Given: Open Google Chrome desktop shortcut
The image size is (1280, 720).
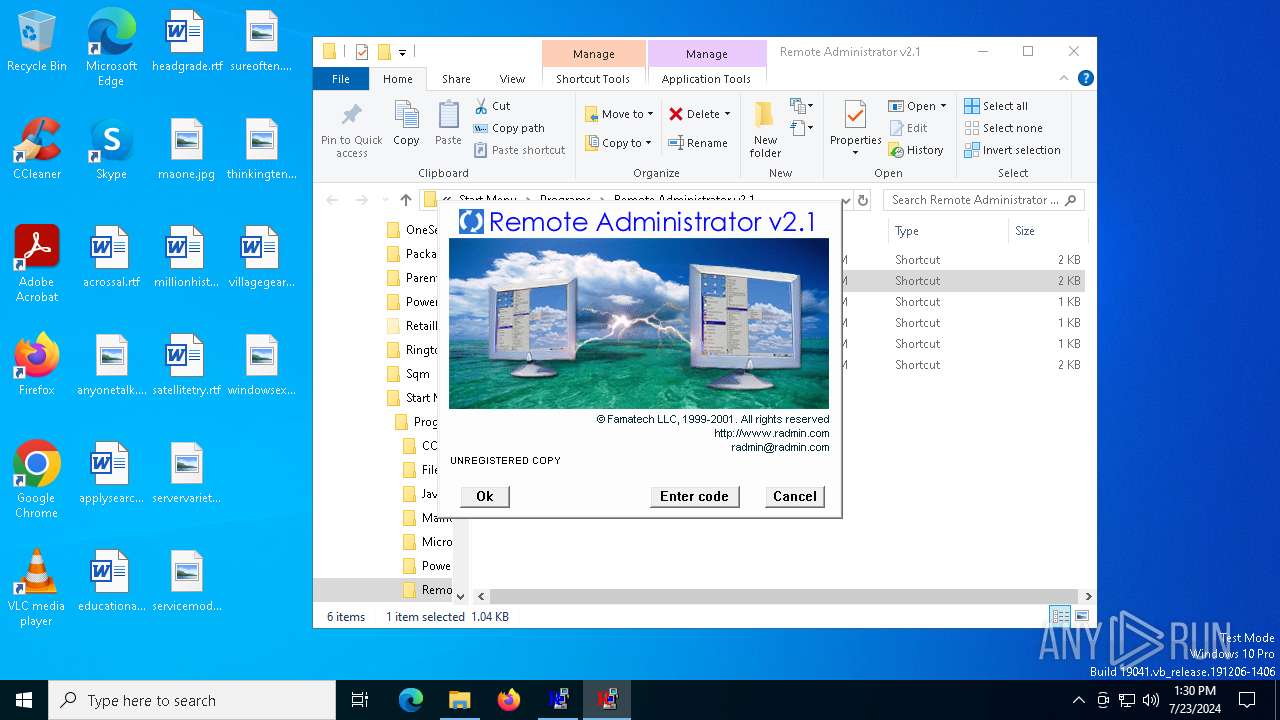Looking at the screenshot, I should click(x=37, y=480).
